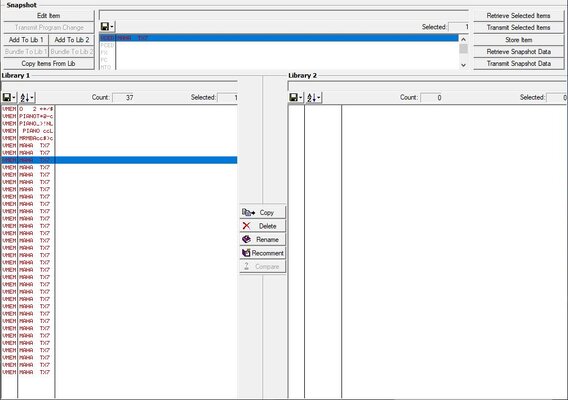The width and height of the screenshot is (568, 400).
Task: Click the Copy button between libraries
Action: [x=263, y=212]
